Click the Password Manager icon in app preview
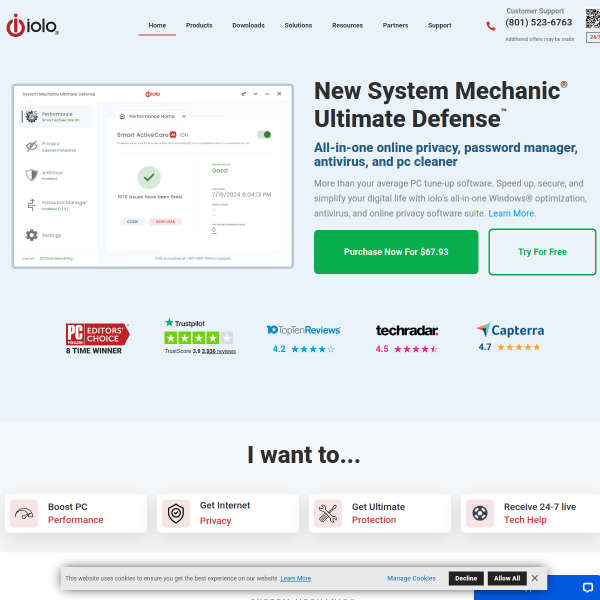 31,205
